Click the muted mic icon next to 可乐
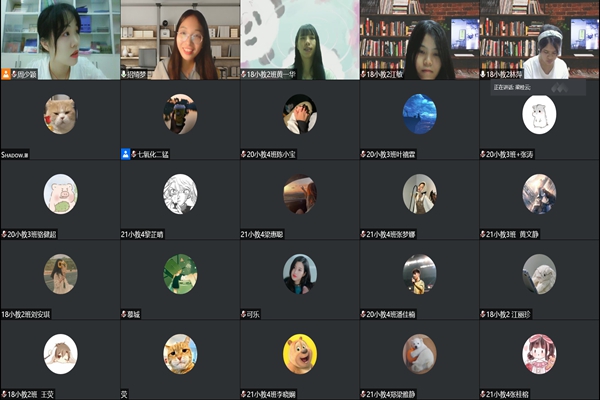 click(x=243, y=314)
